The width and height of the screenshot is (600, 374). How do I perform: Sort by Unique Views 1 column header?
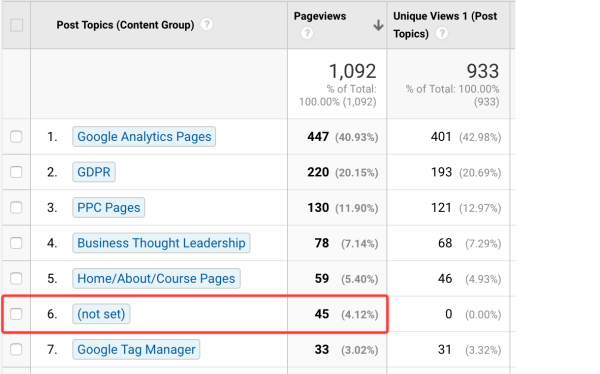click(x=445, y=25)
